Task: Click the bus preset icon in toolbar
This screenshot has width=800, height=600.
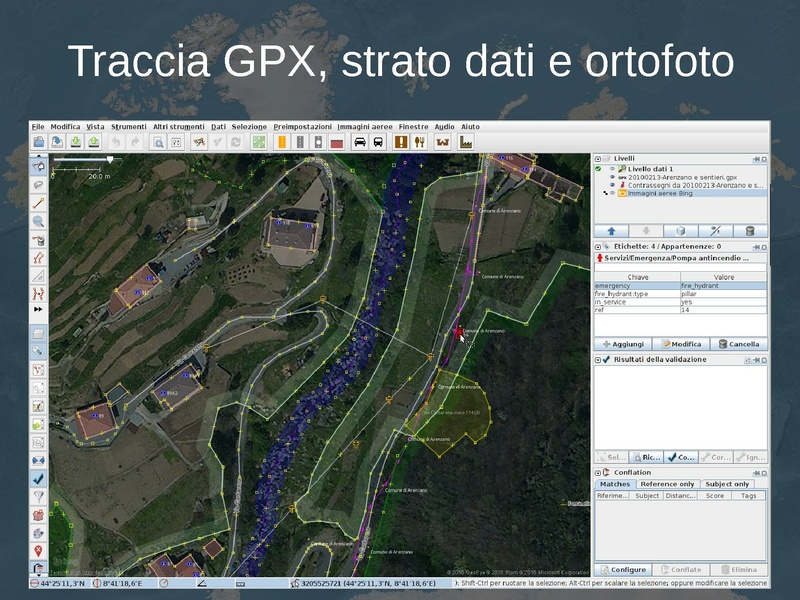Action: coord(378,142)
